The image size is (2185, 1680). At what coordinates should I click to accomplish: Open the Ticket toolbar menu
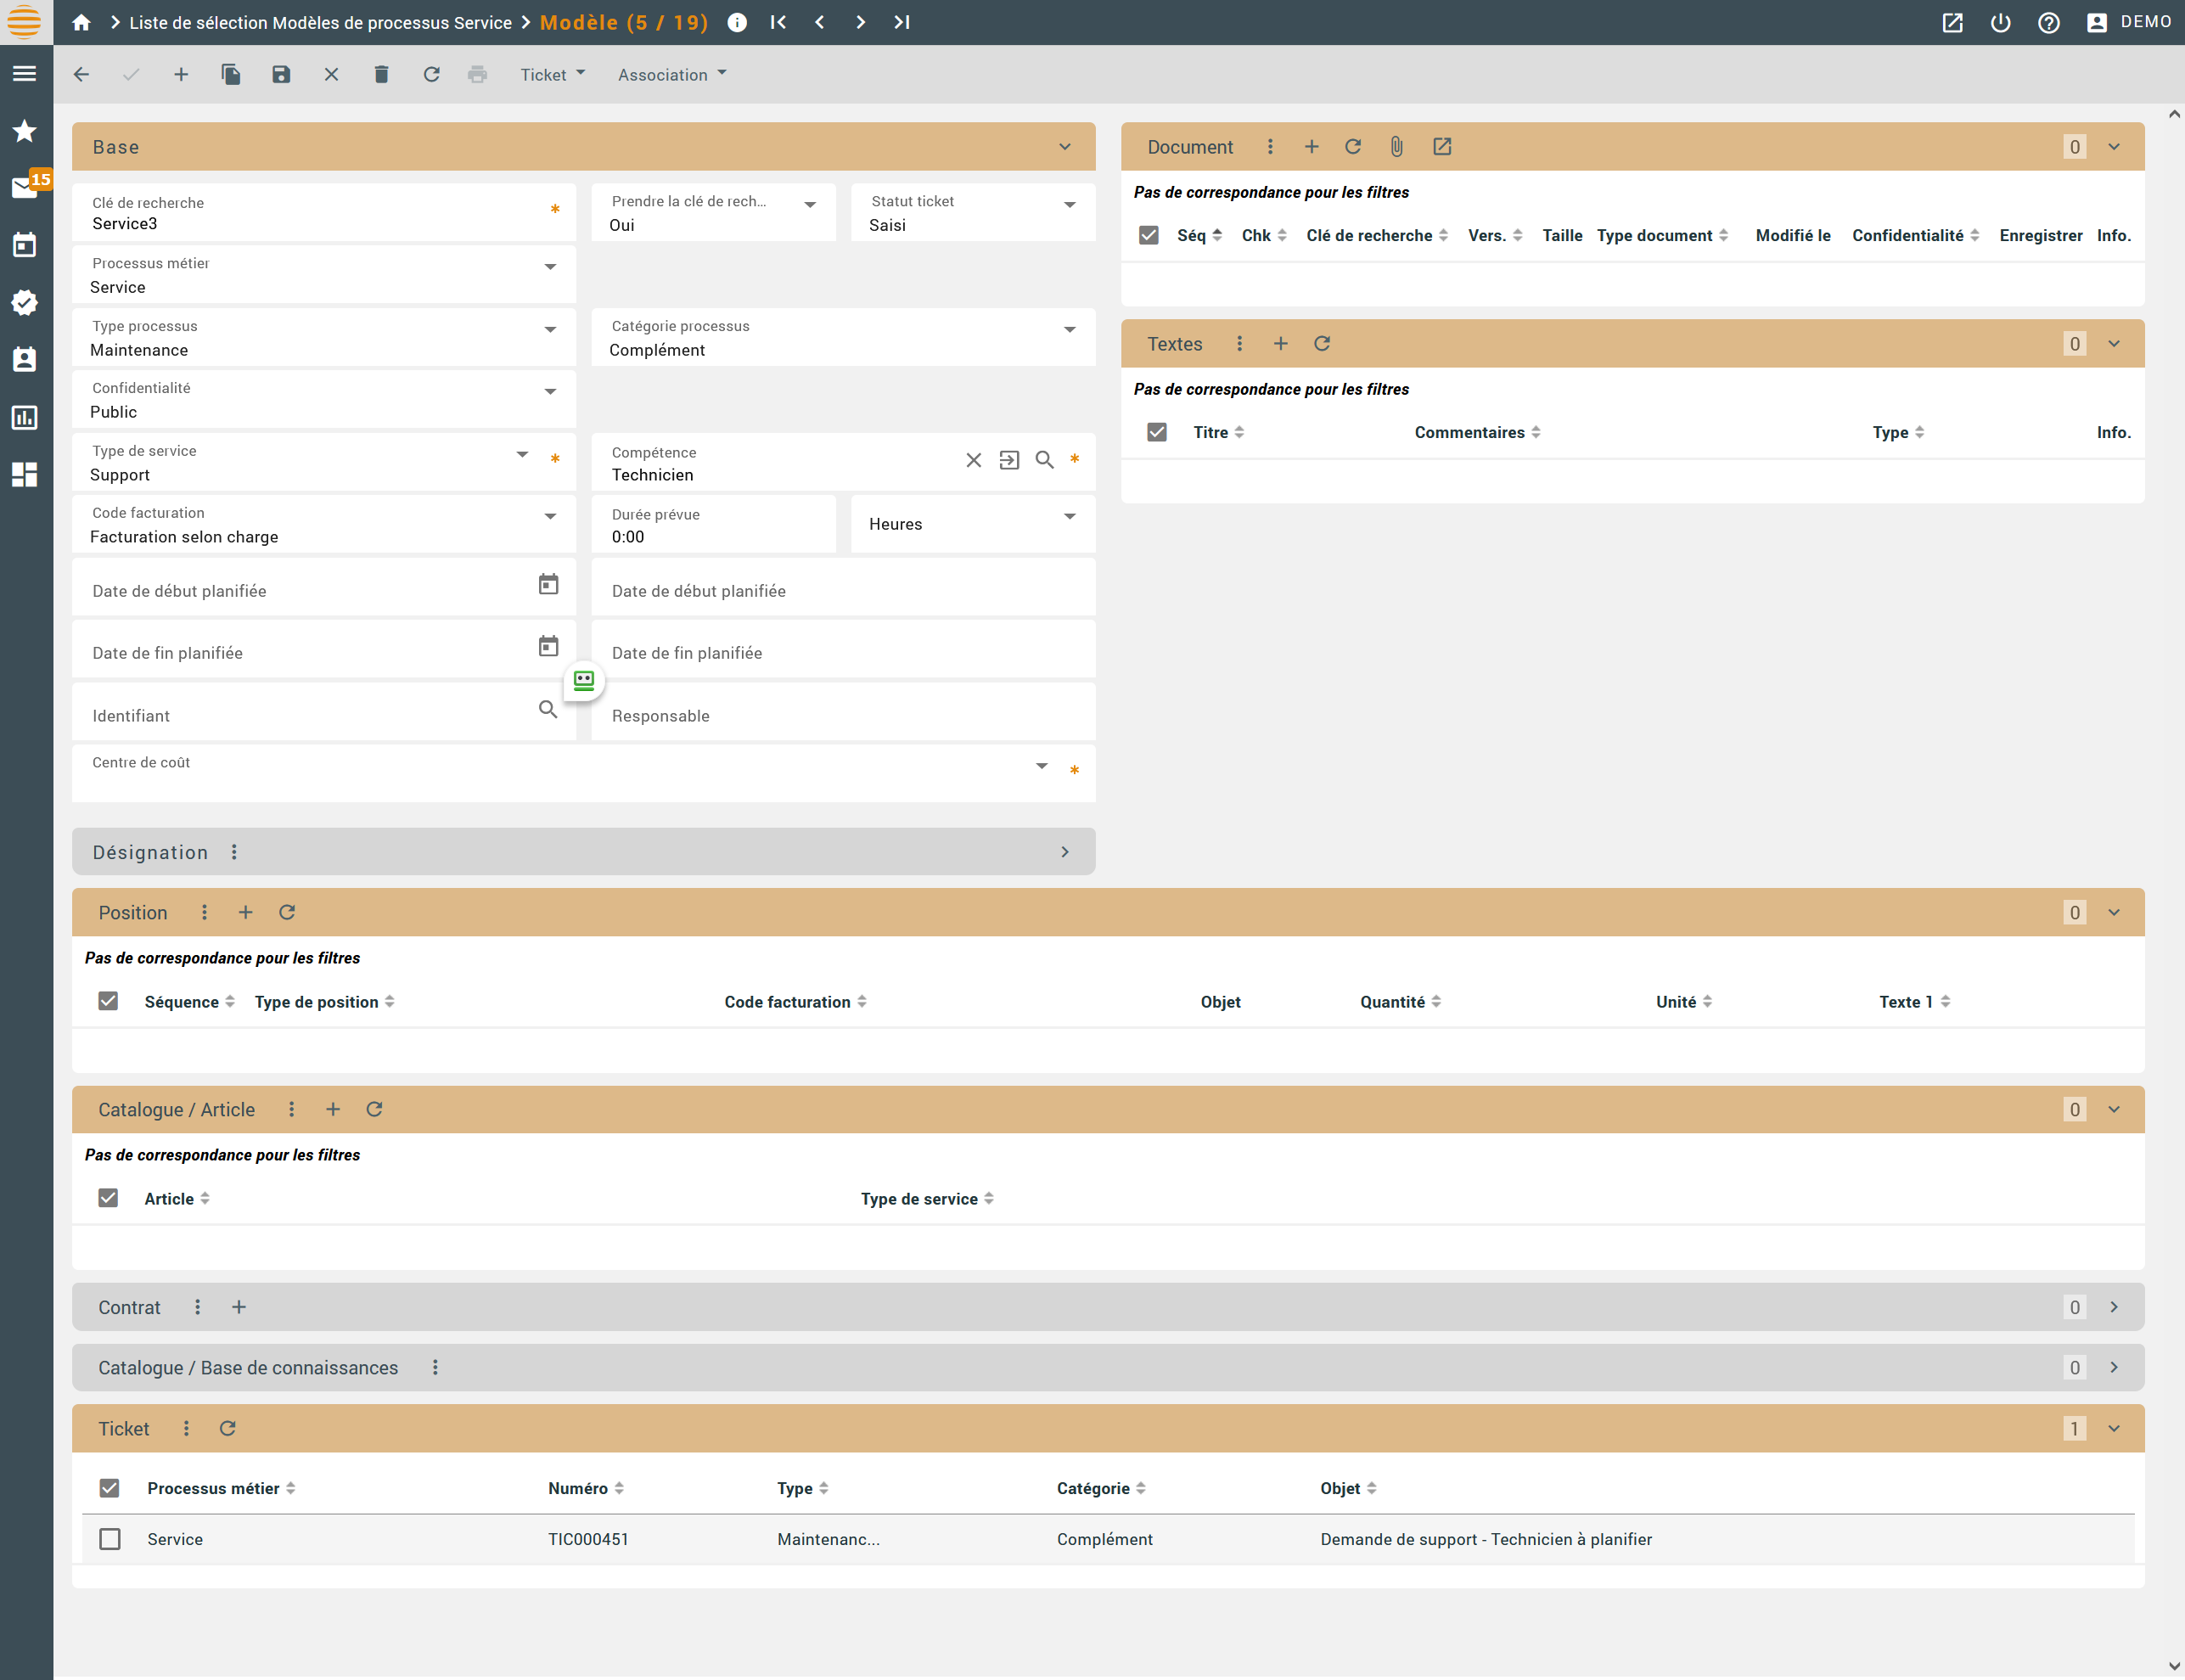553,75
